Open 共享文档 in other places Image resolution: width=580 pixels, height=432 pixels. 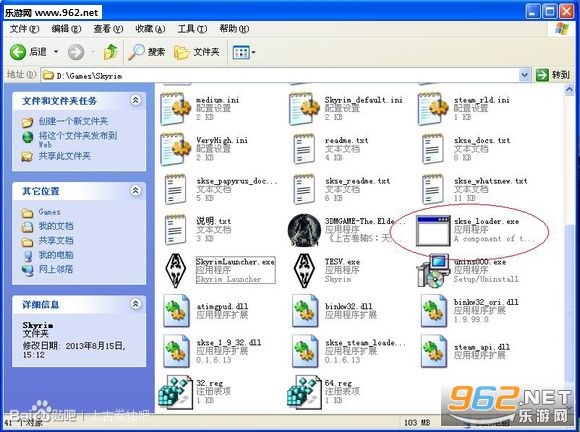[x=56, y=240]
